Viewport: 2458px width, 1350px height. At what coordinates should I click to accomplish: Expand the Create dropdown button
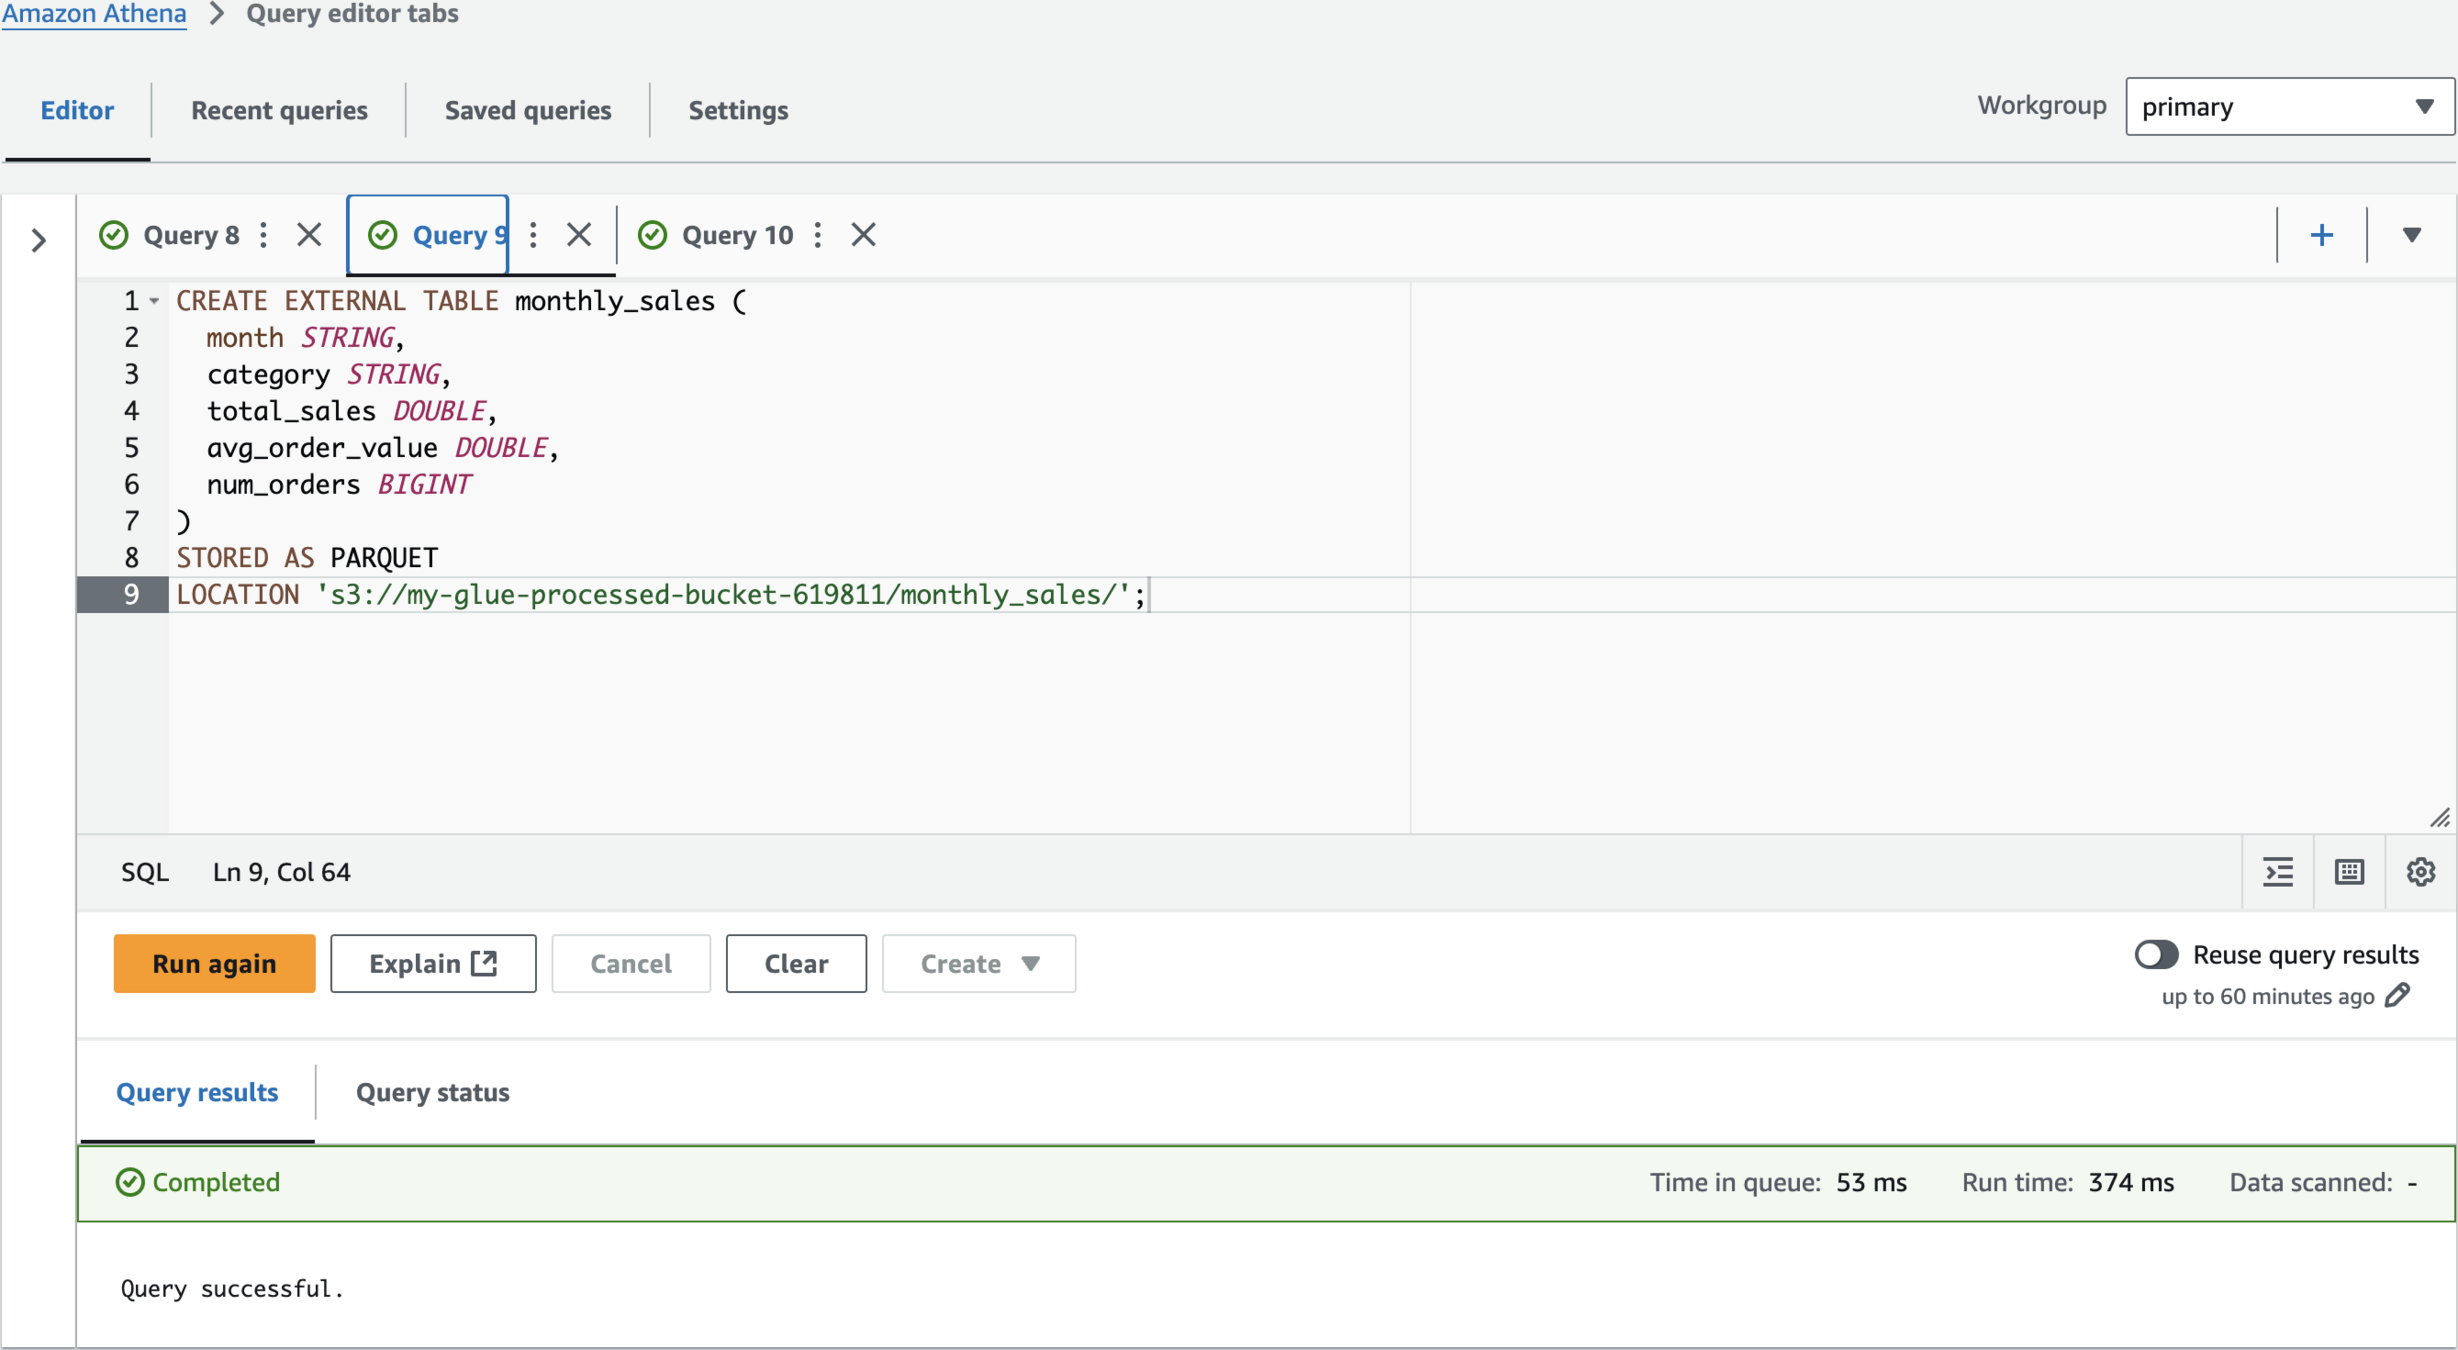point(978,963)
